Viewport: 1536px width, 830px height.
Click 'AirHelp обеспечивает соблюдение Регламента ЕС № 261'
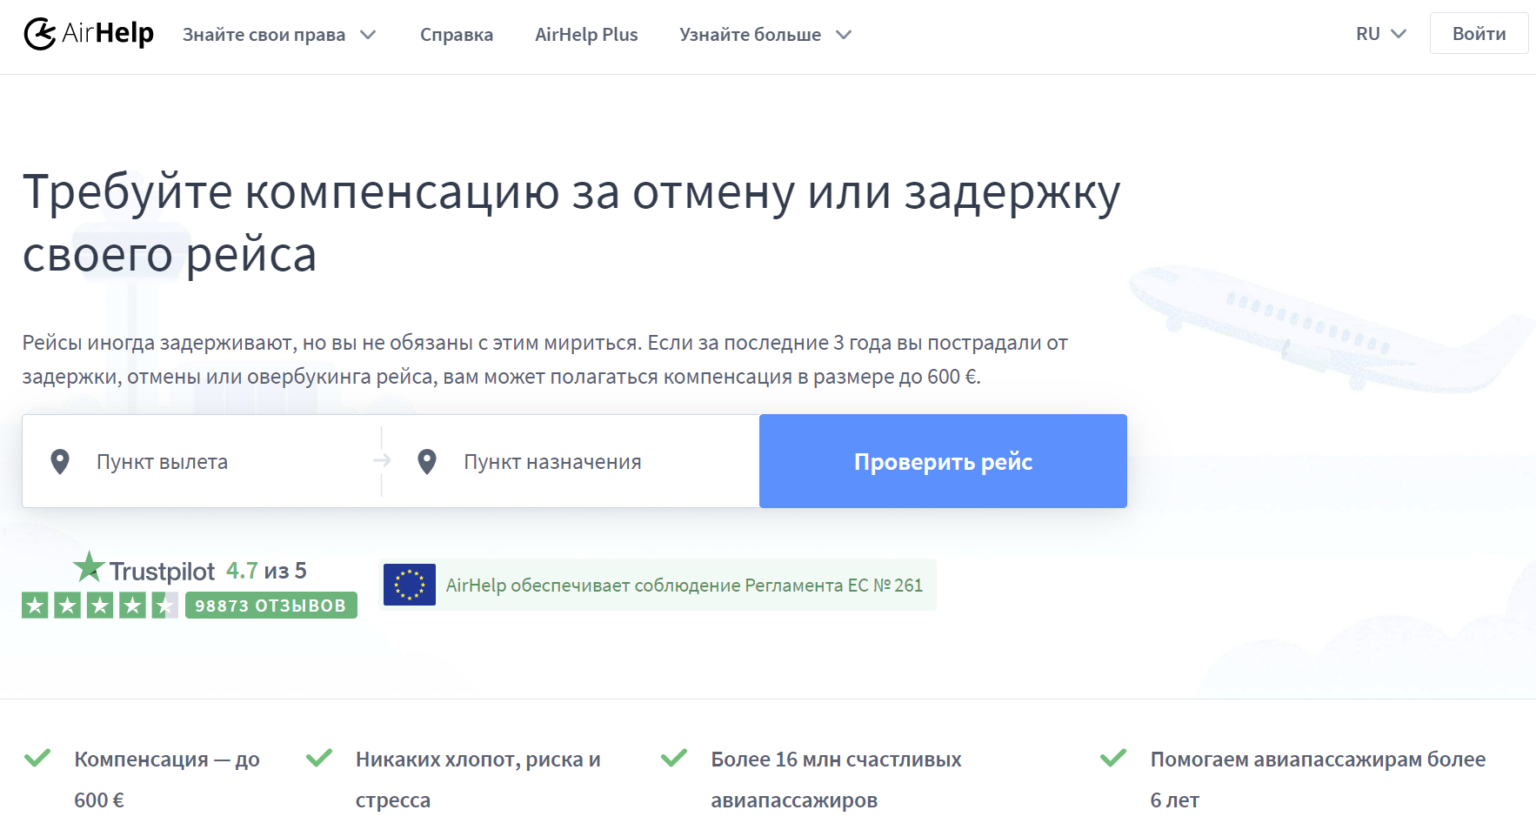click(x=684, y=585)
